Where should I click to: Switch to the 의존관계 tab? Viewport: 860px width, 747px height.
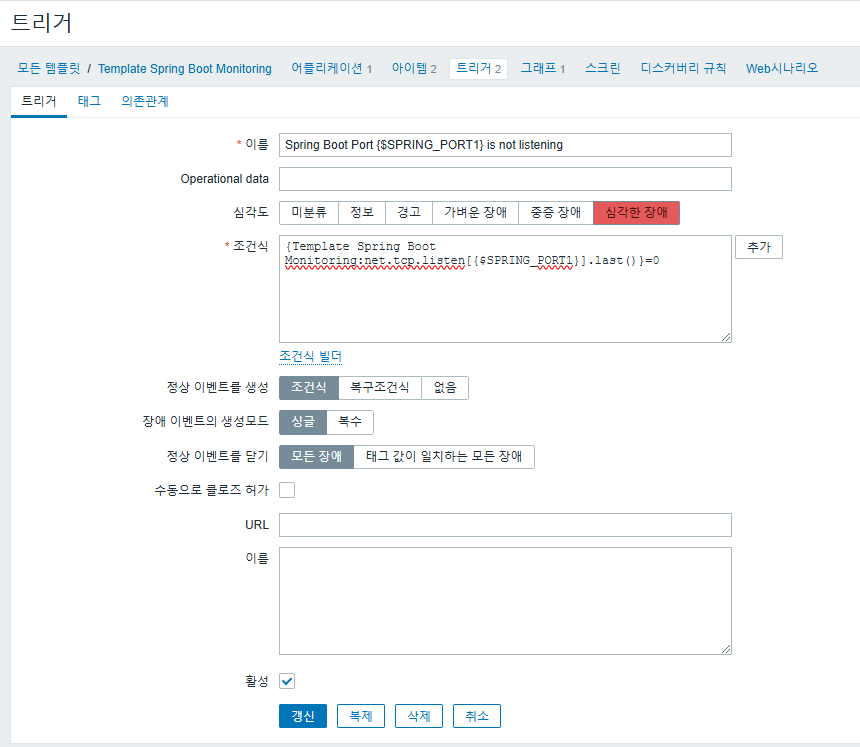[145, 101]
